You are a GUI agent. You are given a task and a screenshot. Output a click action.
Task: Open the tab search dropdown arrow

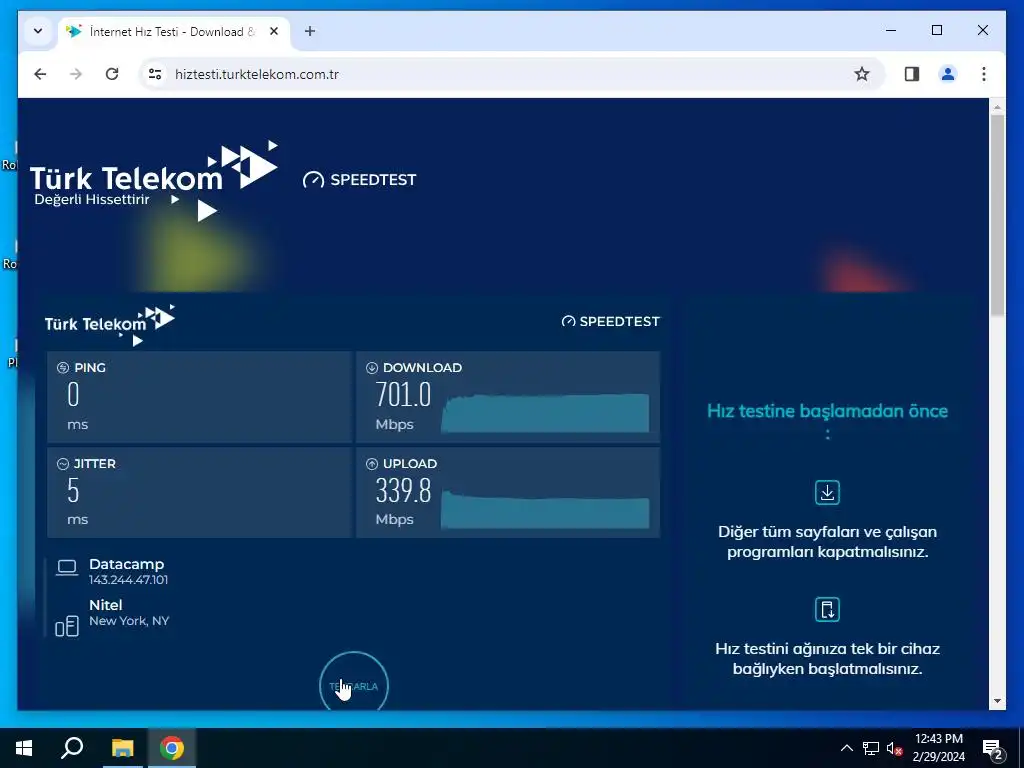coord(38,31)
